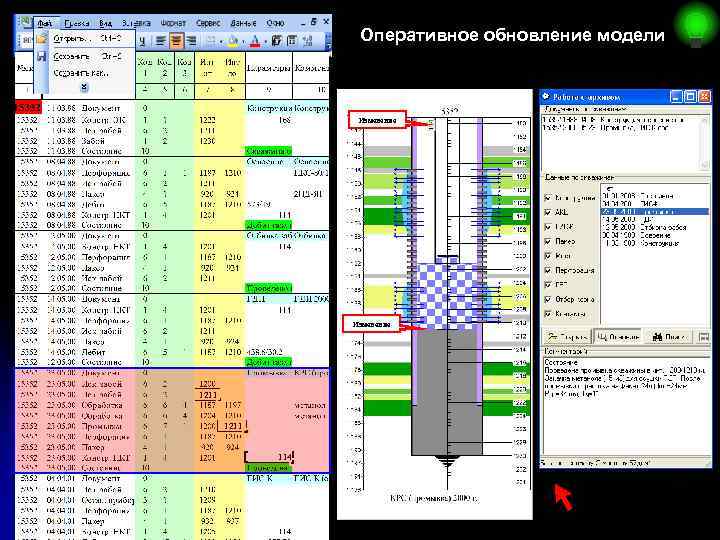Open the Сервис menu
The image size is (720, 540).
208,22
